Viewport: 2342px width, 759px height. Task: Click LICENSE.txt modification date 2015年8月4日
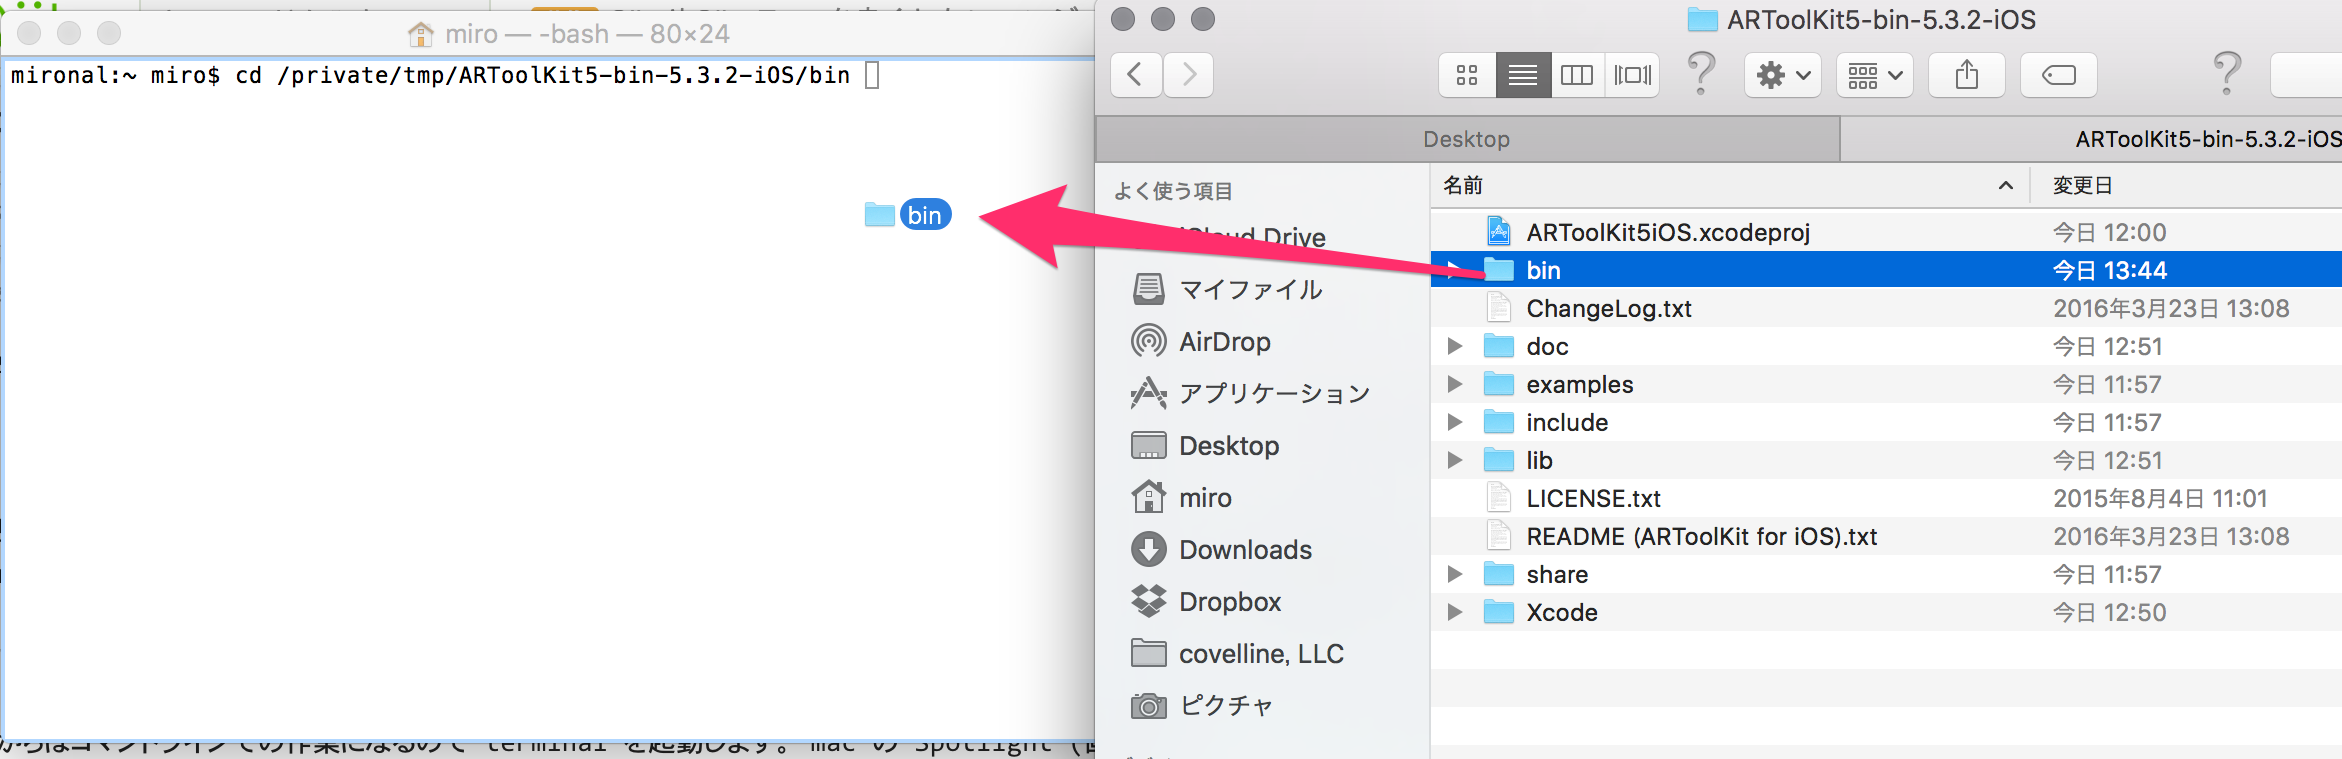[2160, 499]
